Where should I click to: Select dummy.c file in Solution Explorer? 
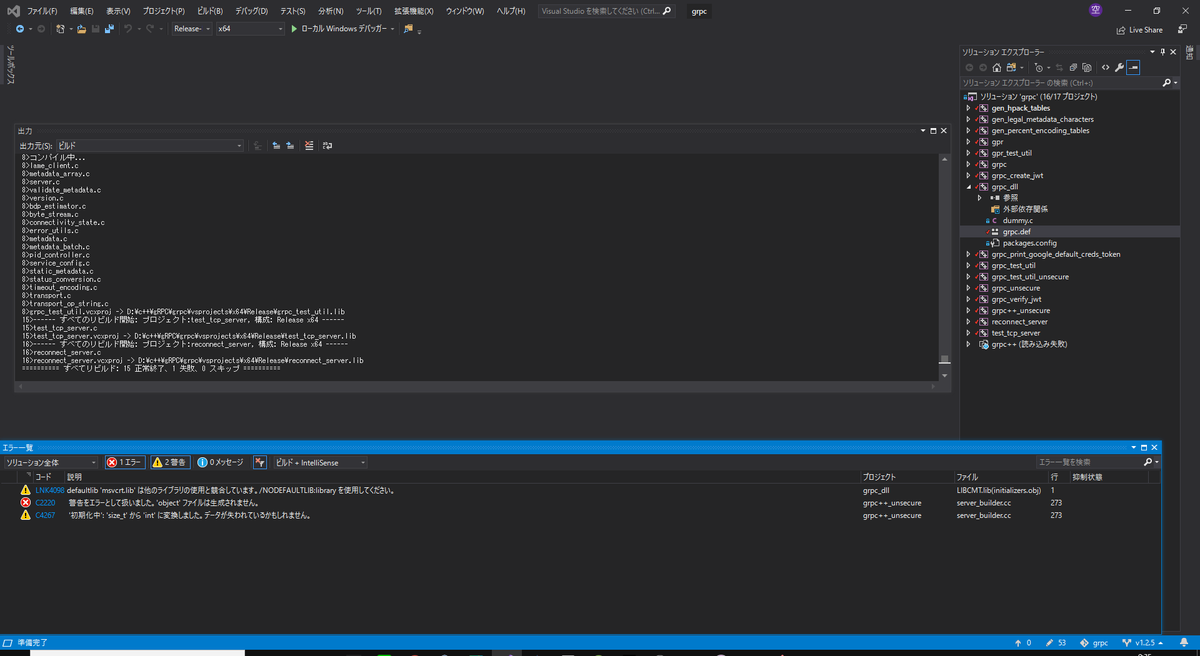pos(1018,220)
